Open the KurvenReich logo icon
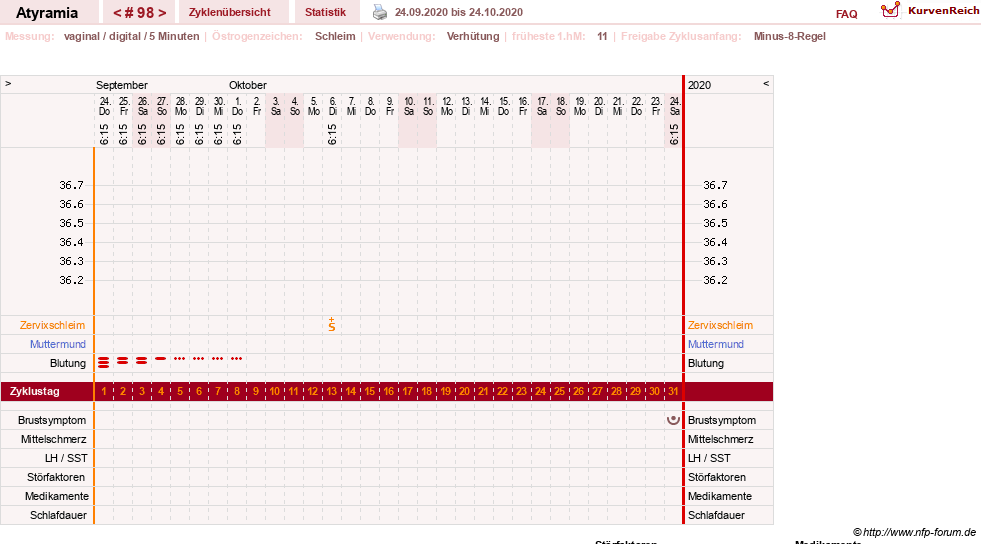The width and height of the screenshot is (981, 544). click(890, 10)
